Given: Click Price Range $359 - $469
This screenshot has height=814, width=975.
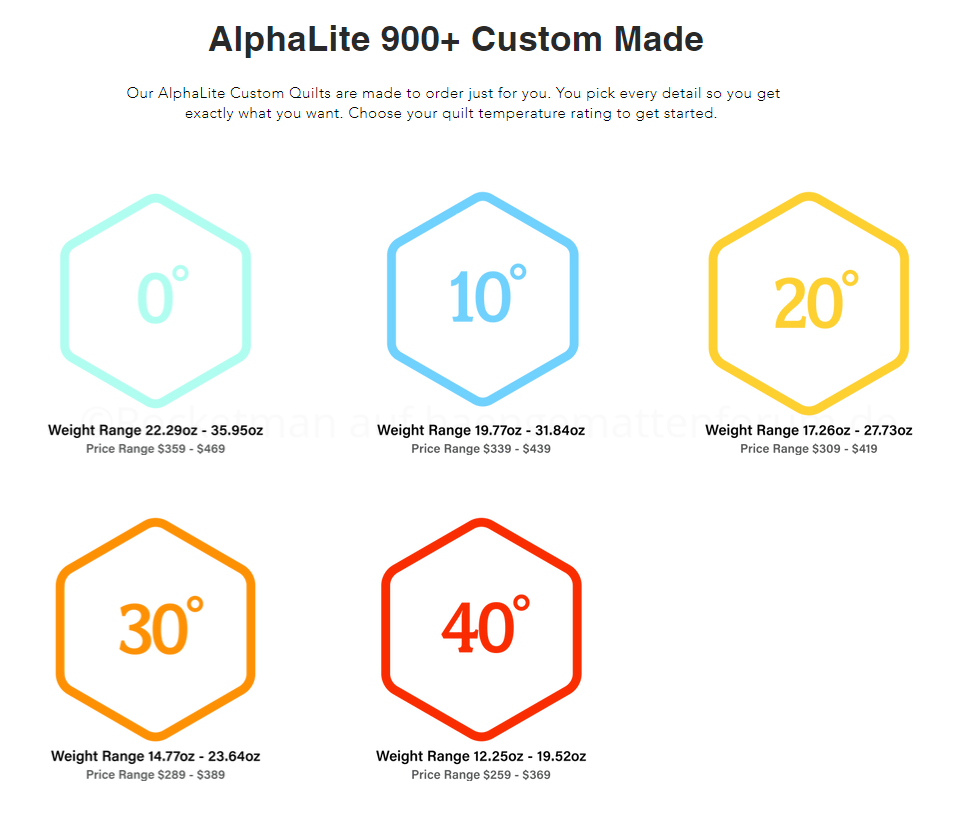Looking at the screenshot, I should click(x=155, y=449).
